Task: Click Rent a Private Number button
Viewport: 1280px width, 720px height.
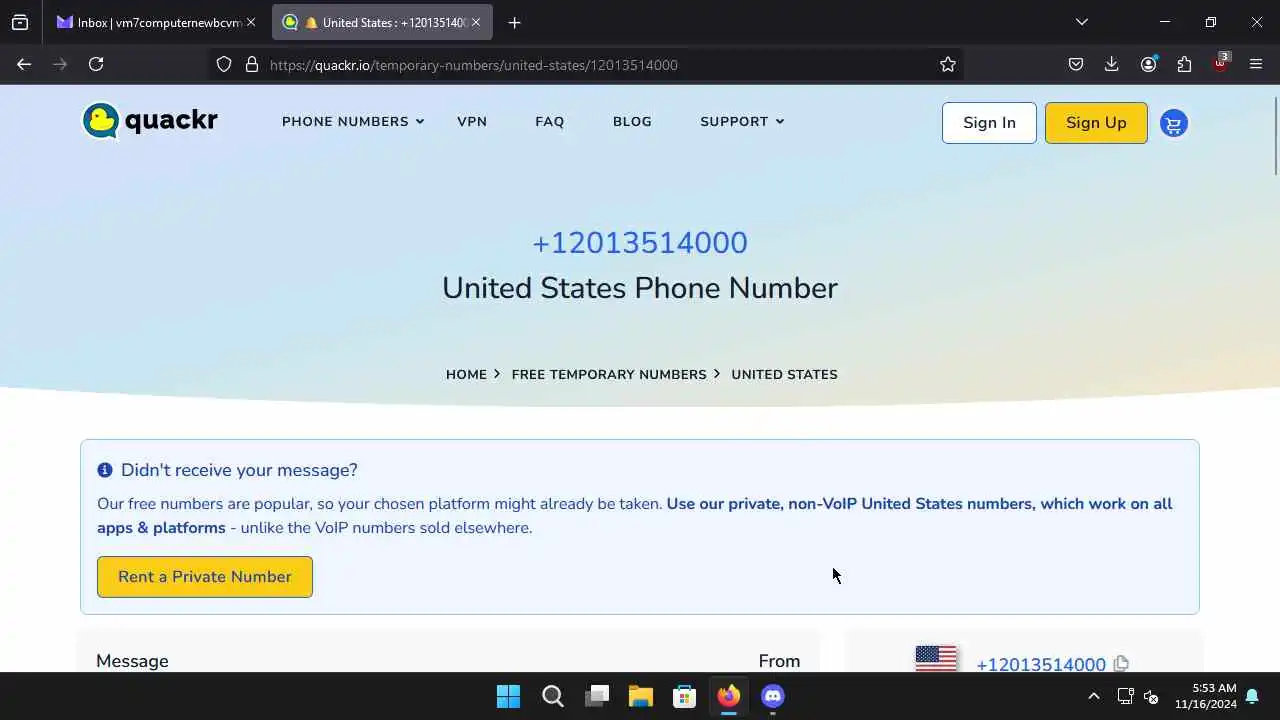Action: 205,577
